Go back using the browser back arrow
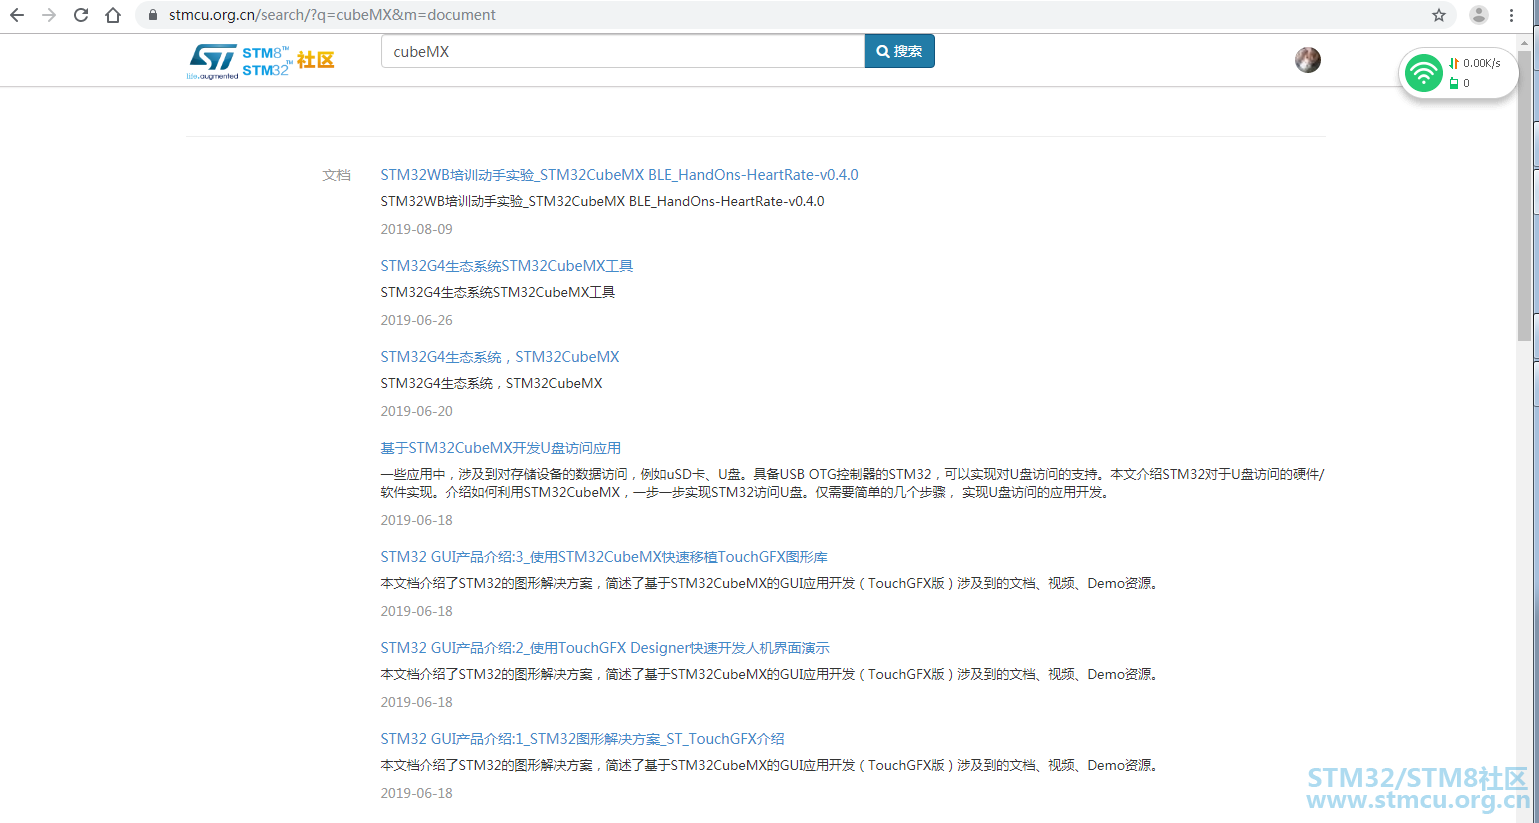The image size is (1539, 823). pyautogui.click(x=17, y=15)
